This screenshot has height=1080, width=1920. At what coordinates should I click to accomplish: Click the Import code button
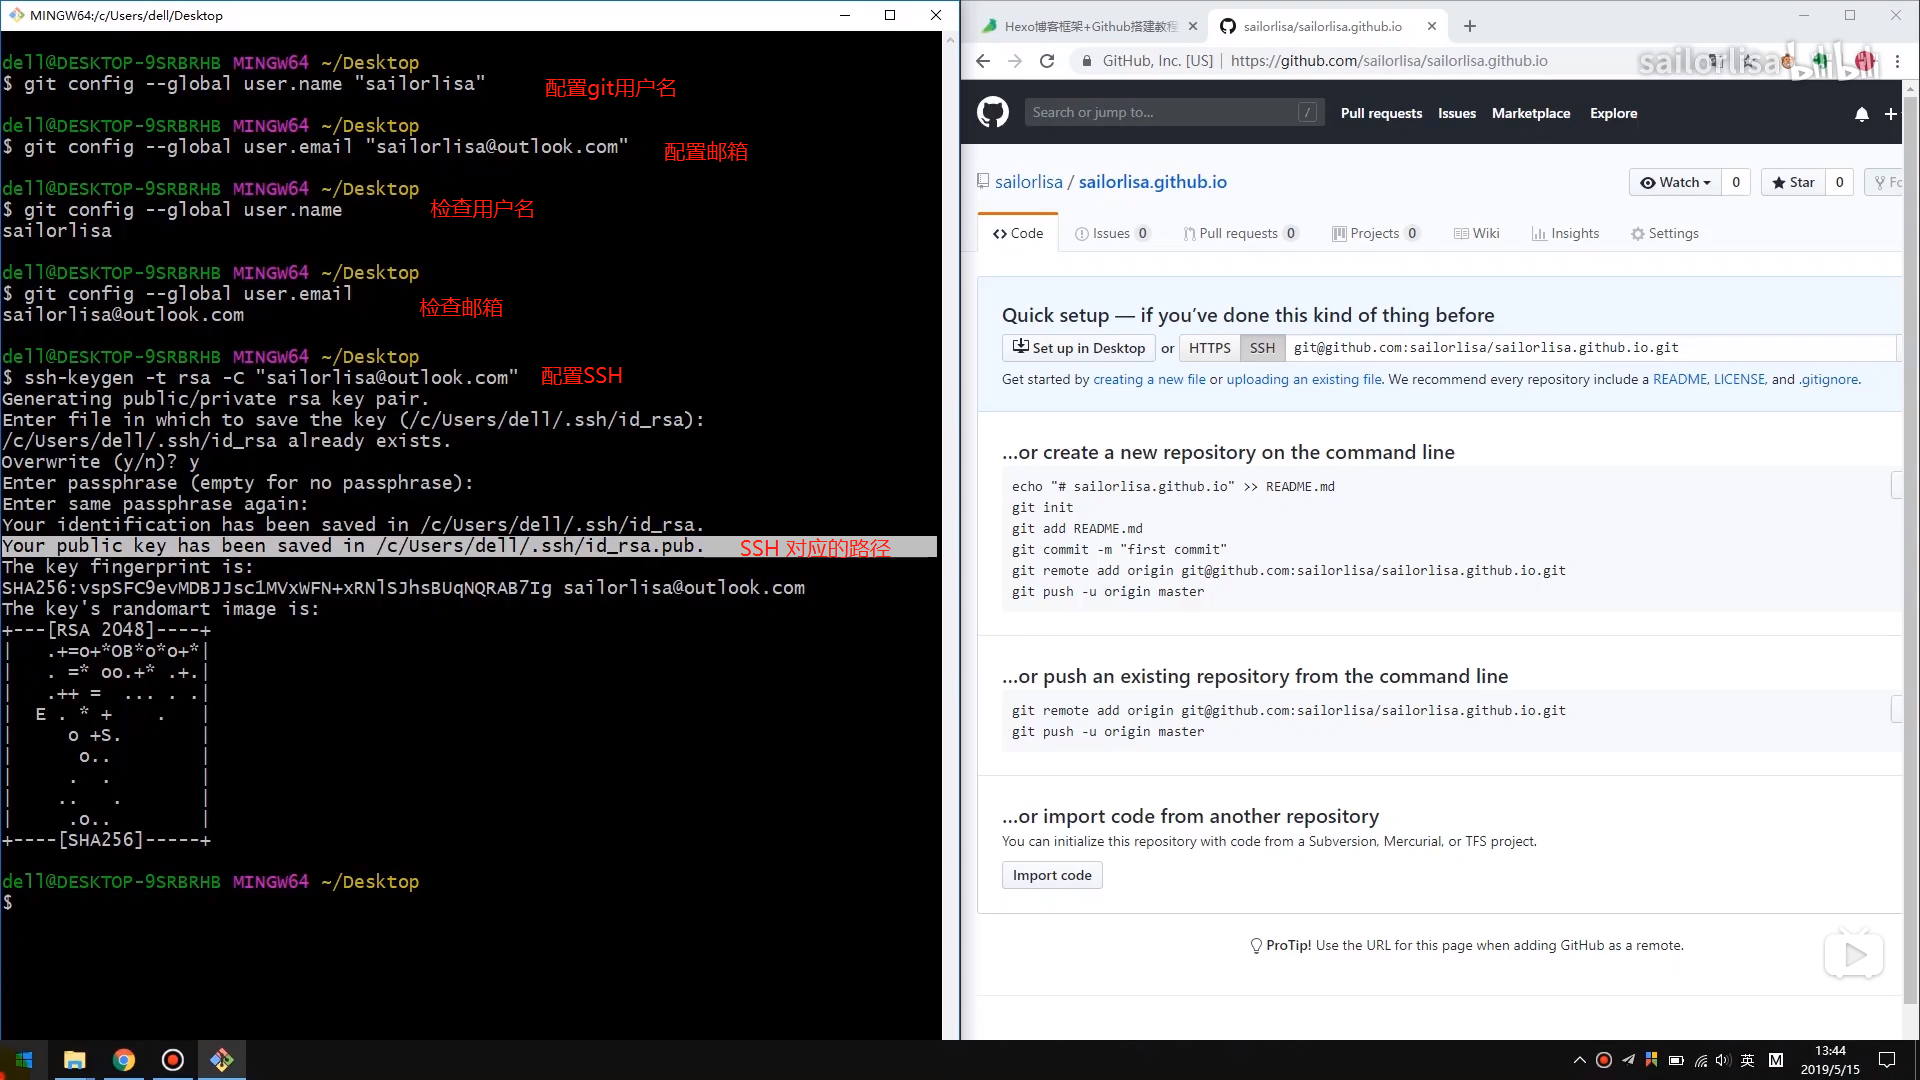coord(1052,874)
